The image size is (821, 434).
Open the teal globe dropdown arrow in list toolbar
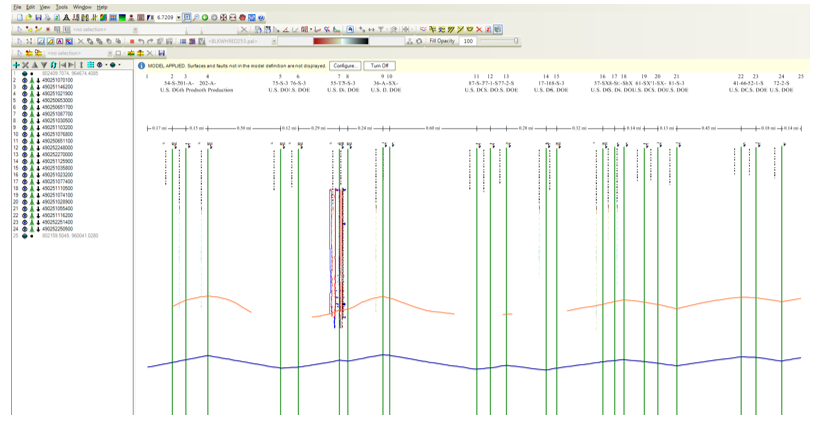pyautogui.click(x=119, y=65)
